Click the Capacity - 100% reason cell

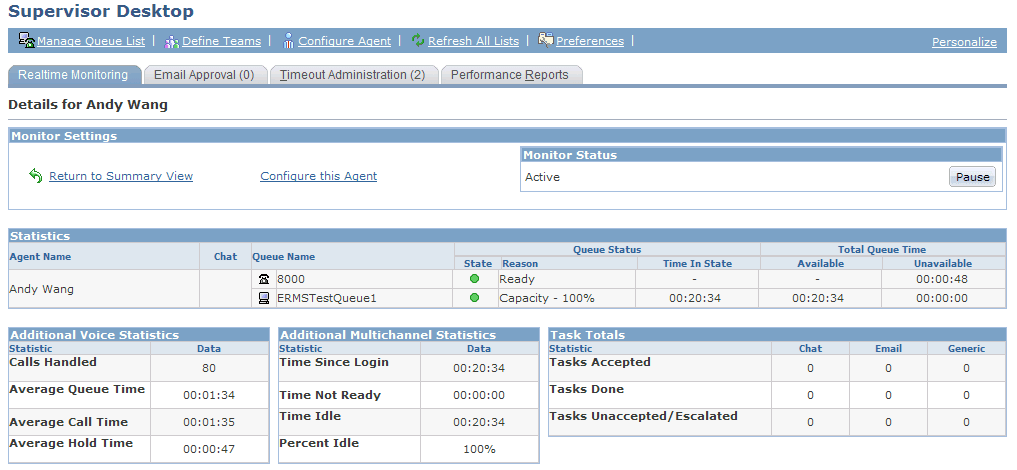pyautogui.click(x=567, y=298)
